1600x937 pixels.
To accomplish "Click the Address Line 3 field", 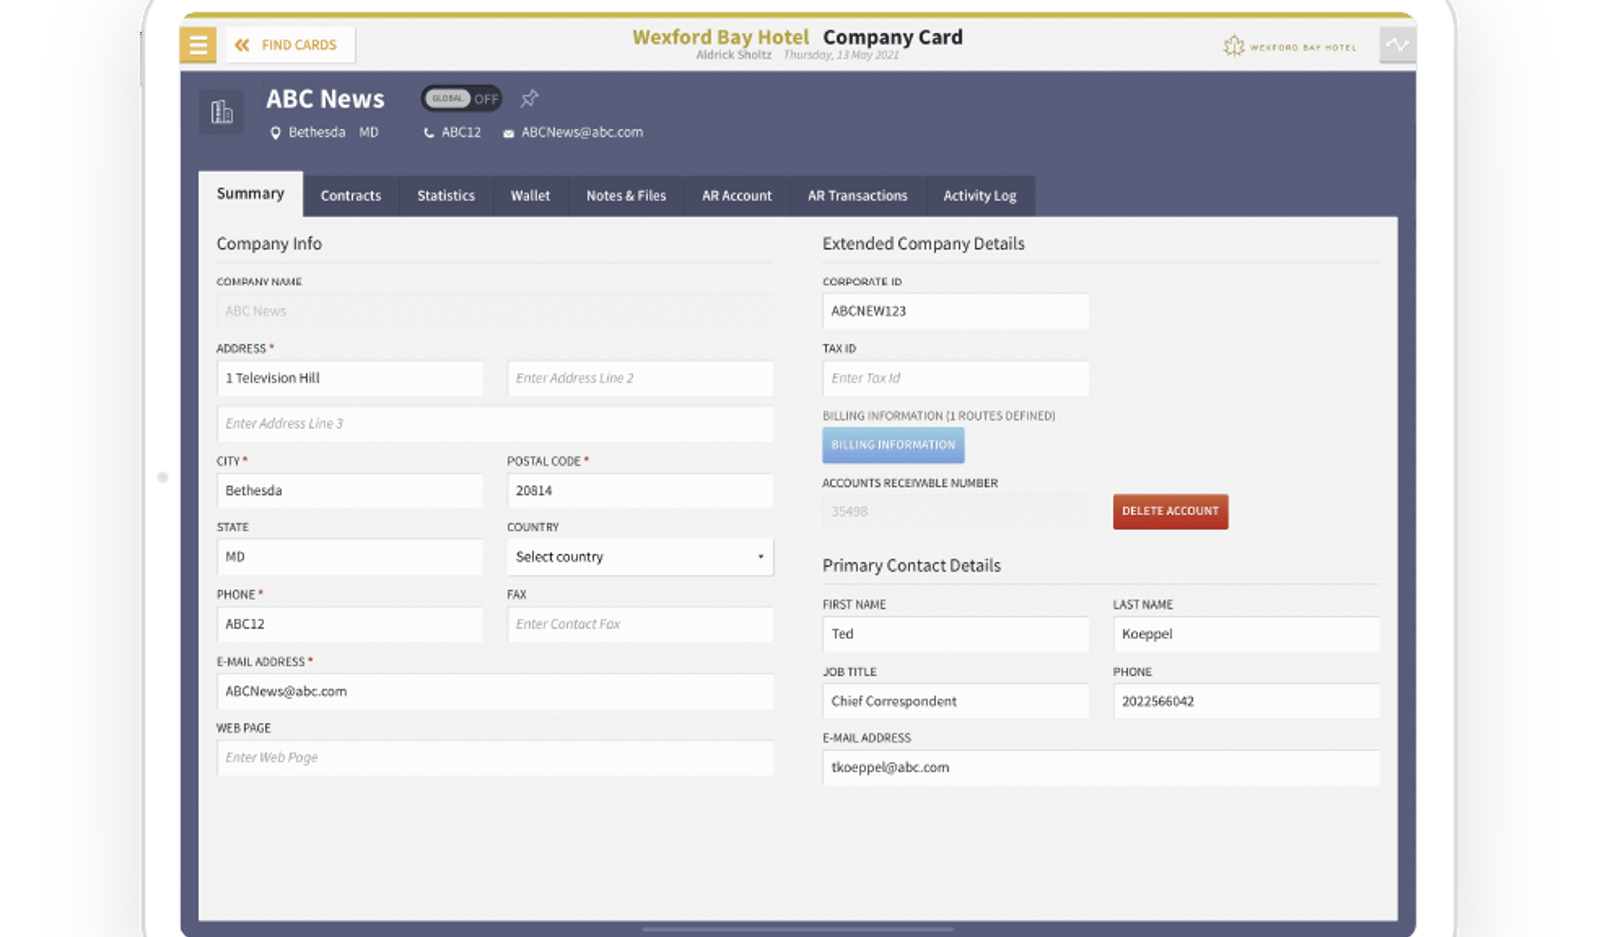I will point(495,424).
